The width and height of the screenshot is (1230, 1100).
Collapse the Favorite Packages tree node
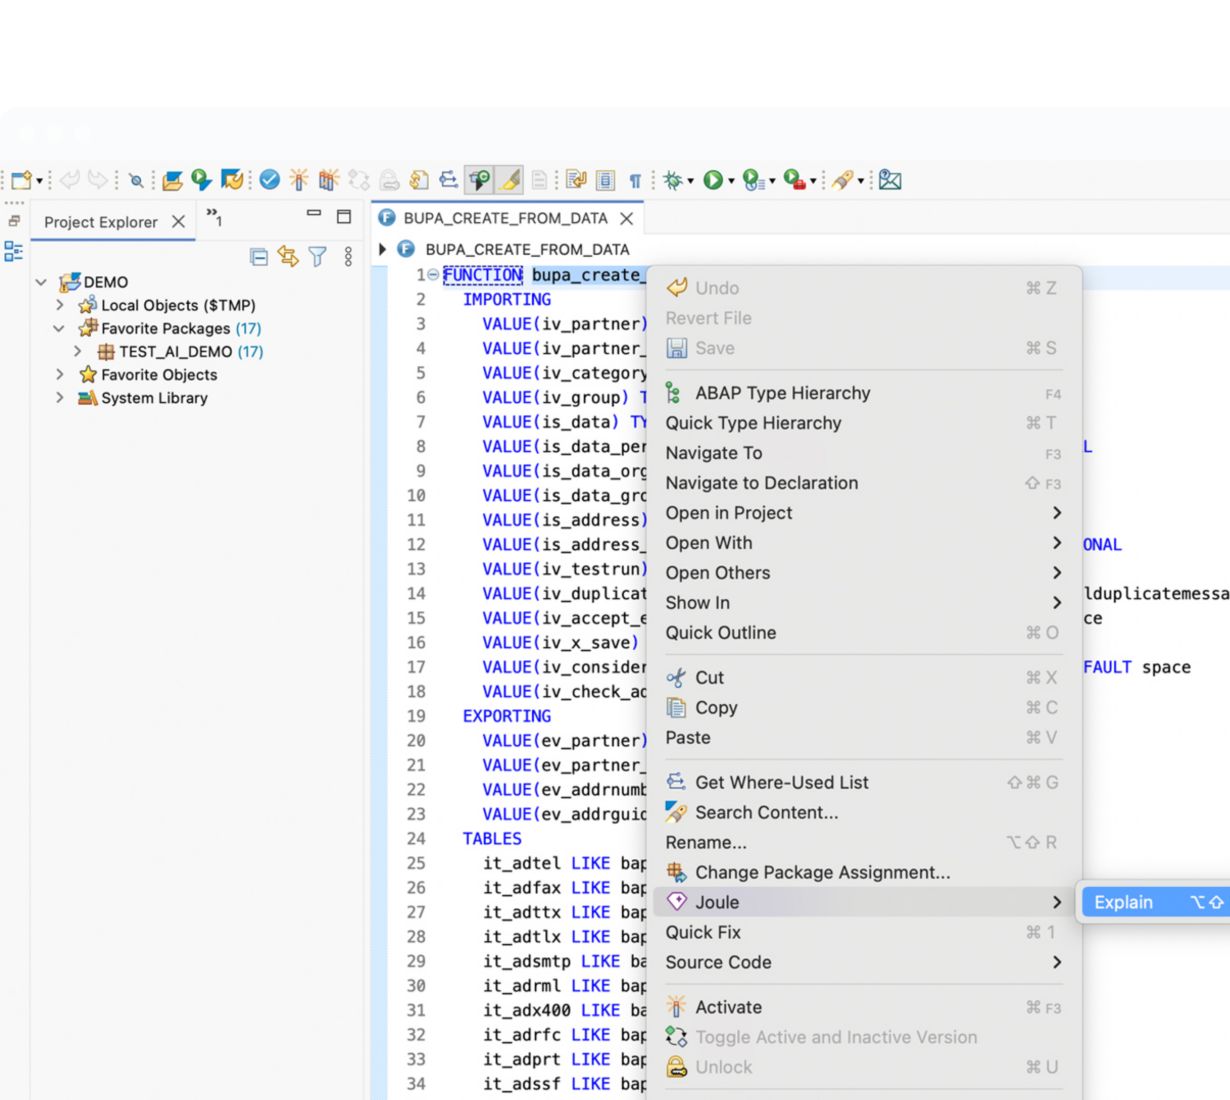[x=59, y=328]
